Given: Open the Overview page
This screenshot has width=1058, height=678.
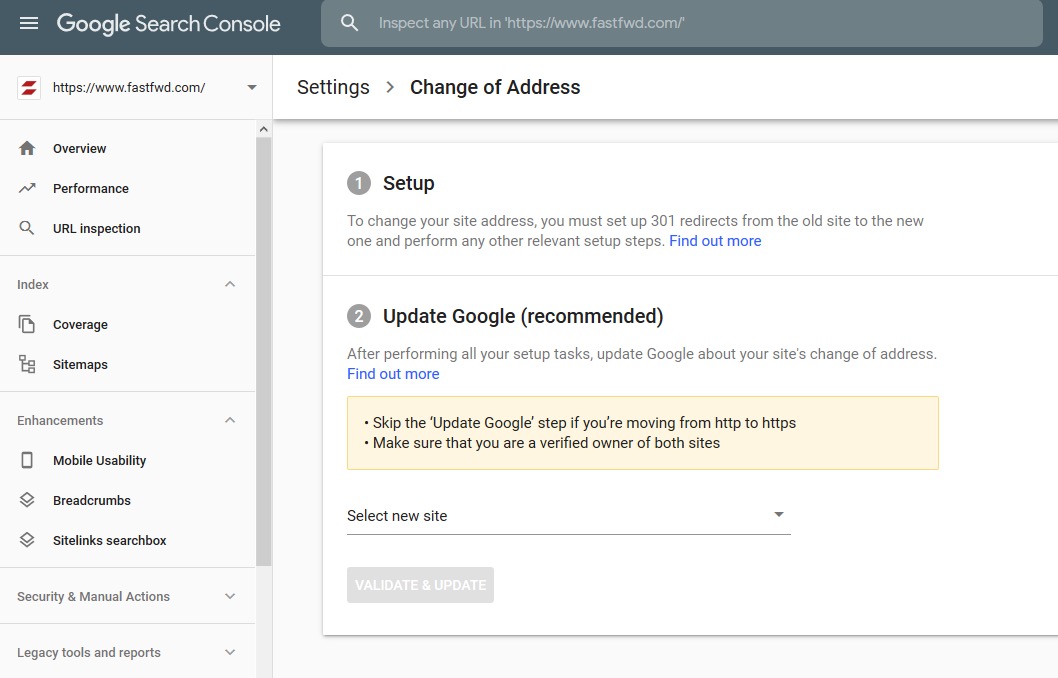Looking at the screenshot, I should click(80, 148).
